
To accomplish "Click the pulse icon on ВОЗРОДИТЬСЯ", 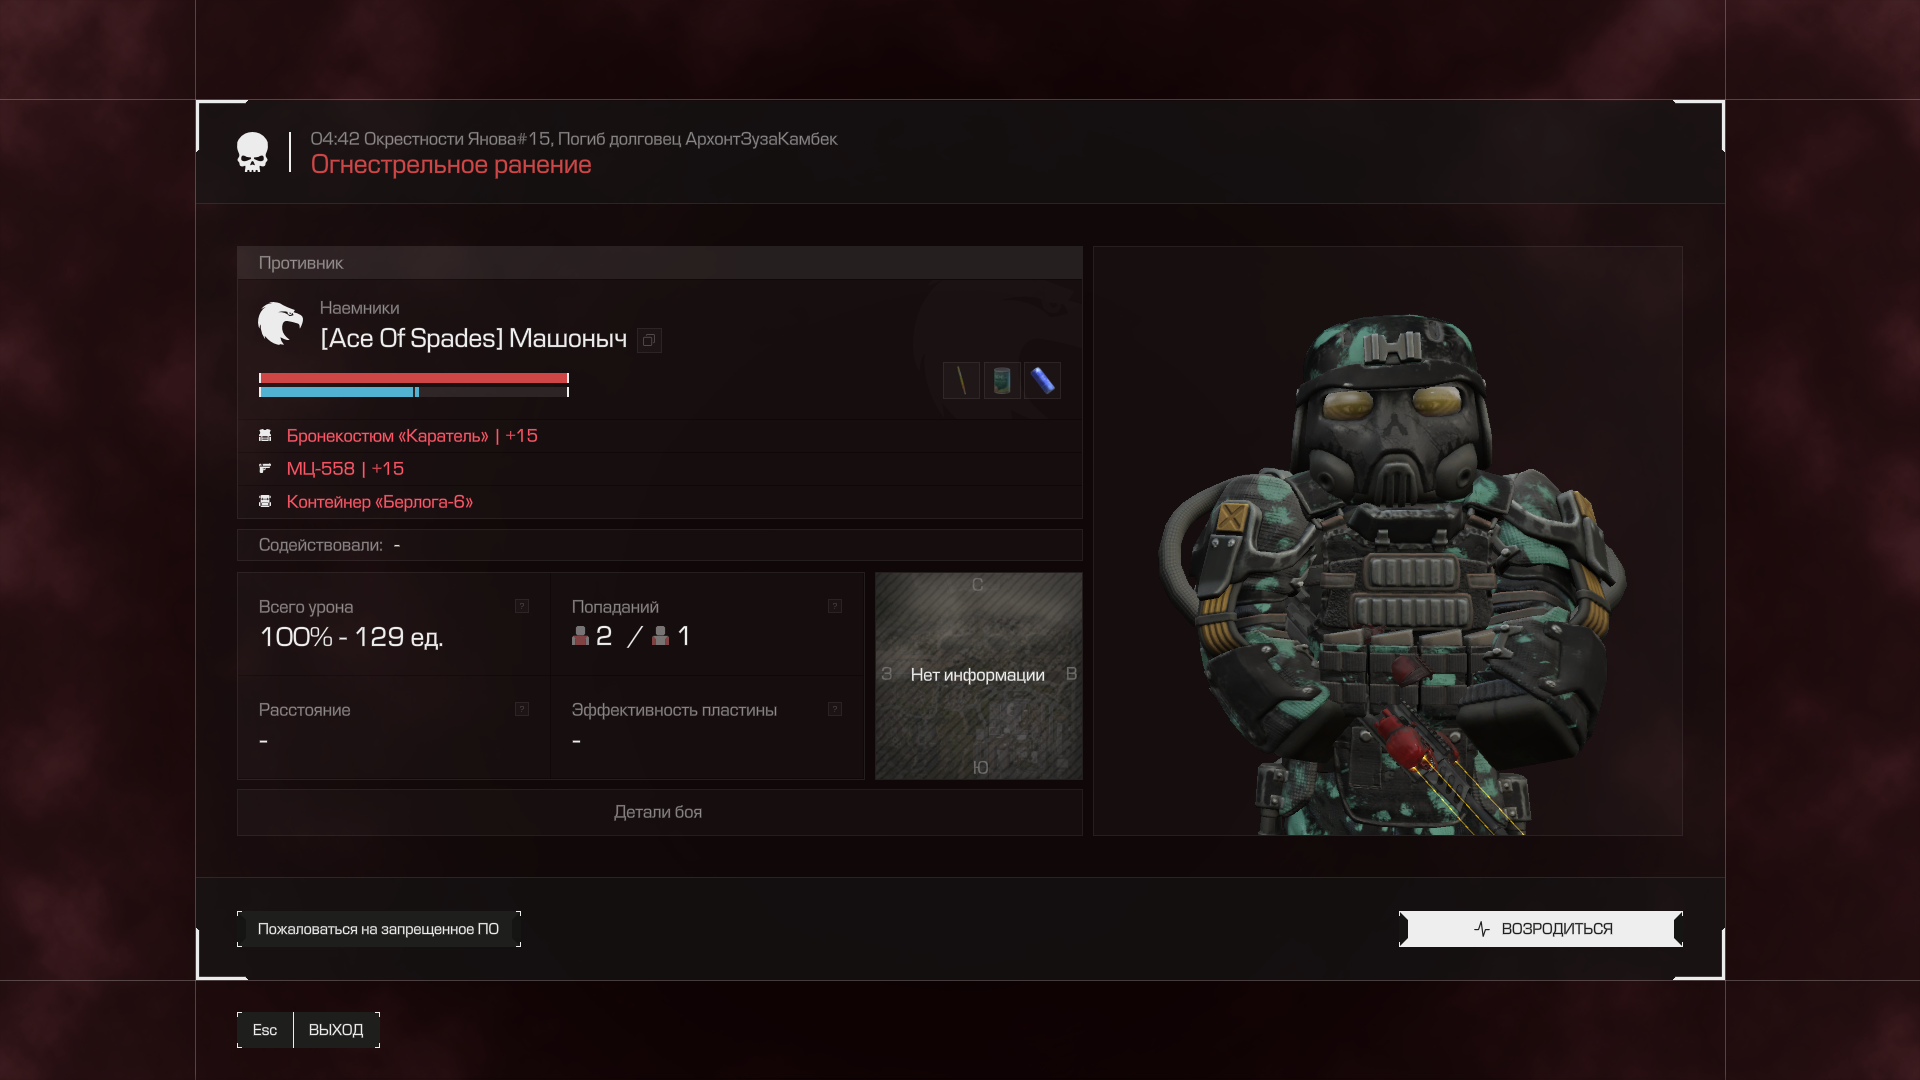I will coord(1482,929).
